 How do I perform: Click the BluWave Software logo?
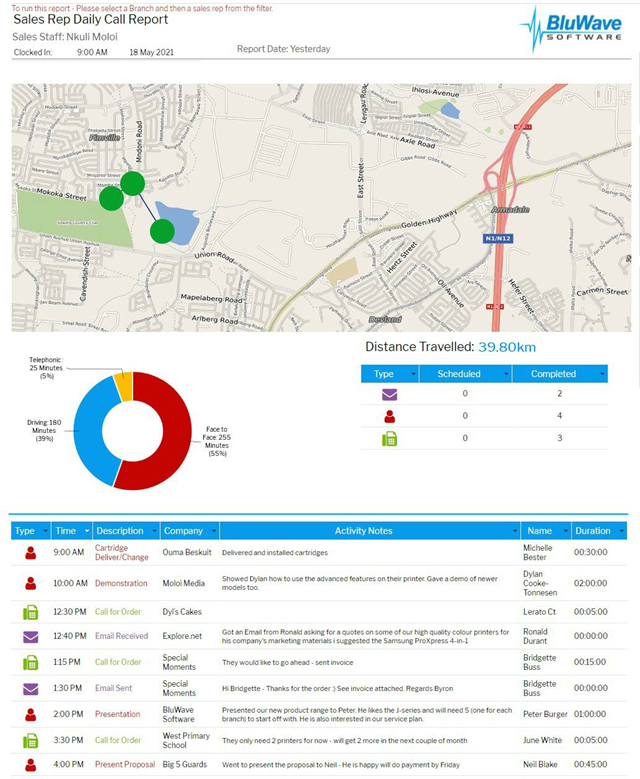tap(571, 28)
